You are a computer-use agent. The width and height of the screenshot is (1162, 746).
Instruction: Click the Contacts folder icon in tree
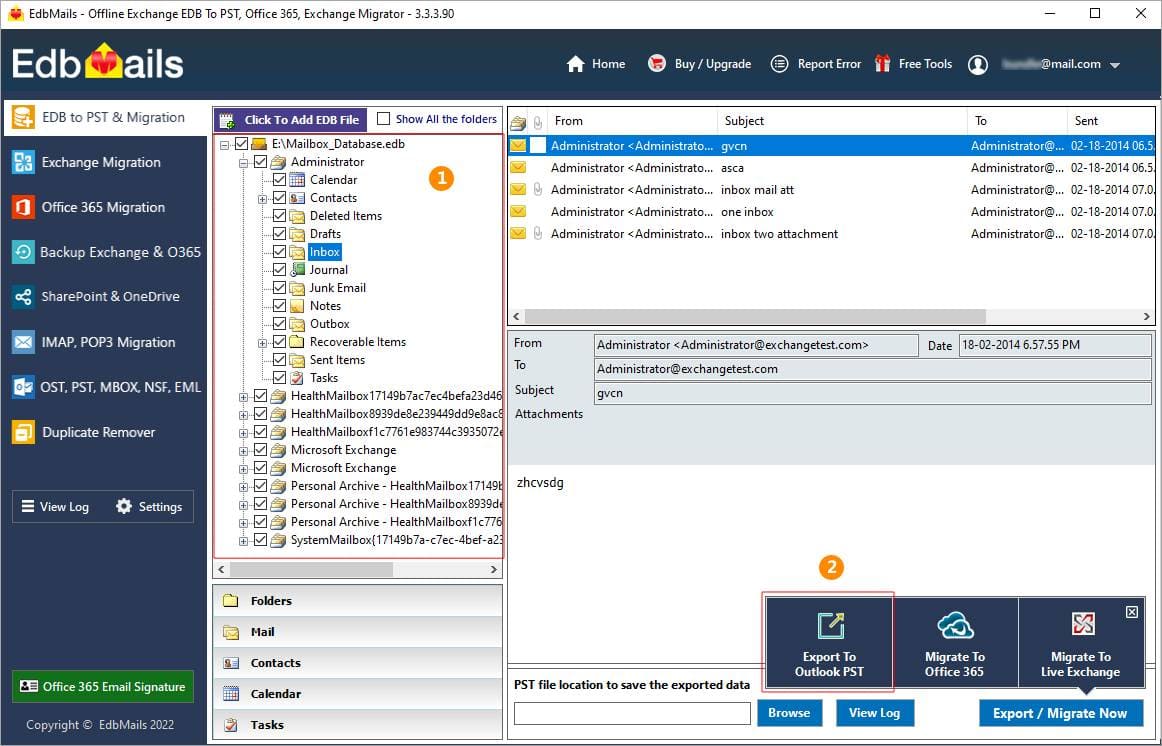(297, 198)
